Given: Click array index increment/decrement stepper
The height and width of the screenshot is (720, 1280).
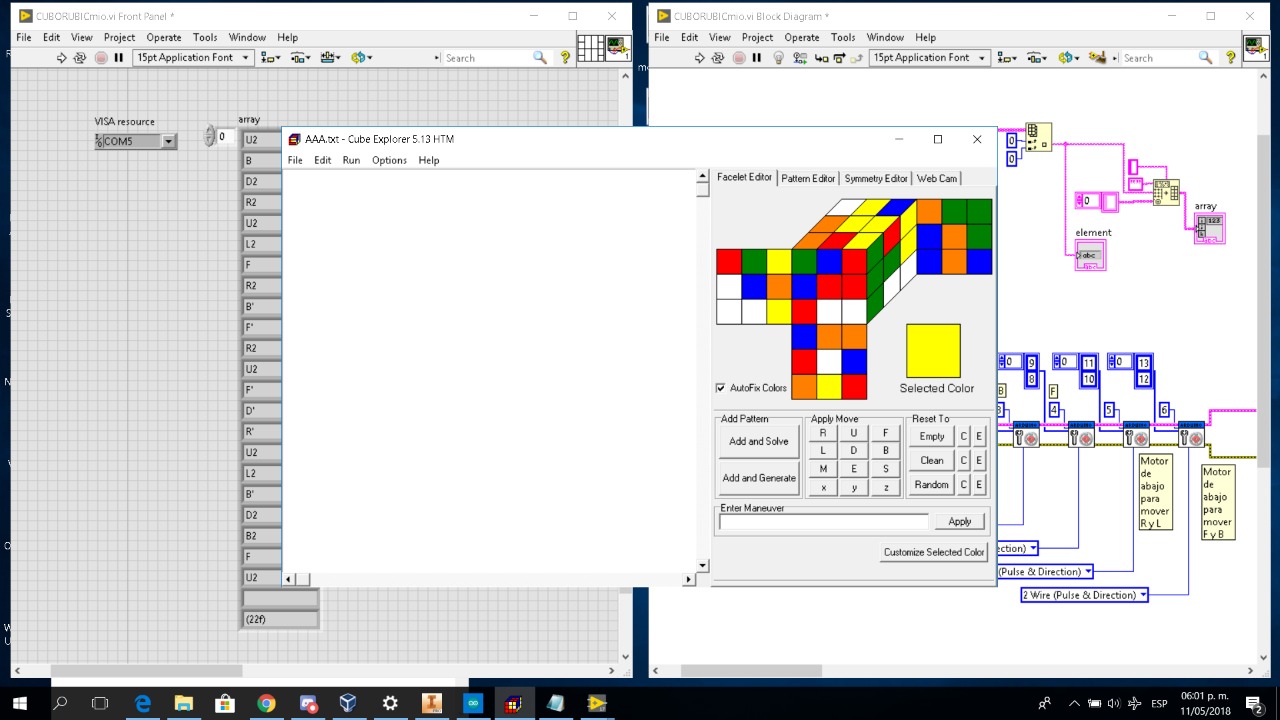Looking at the screenshot, I should [x=210, y=137].
